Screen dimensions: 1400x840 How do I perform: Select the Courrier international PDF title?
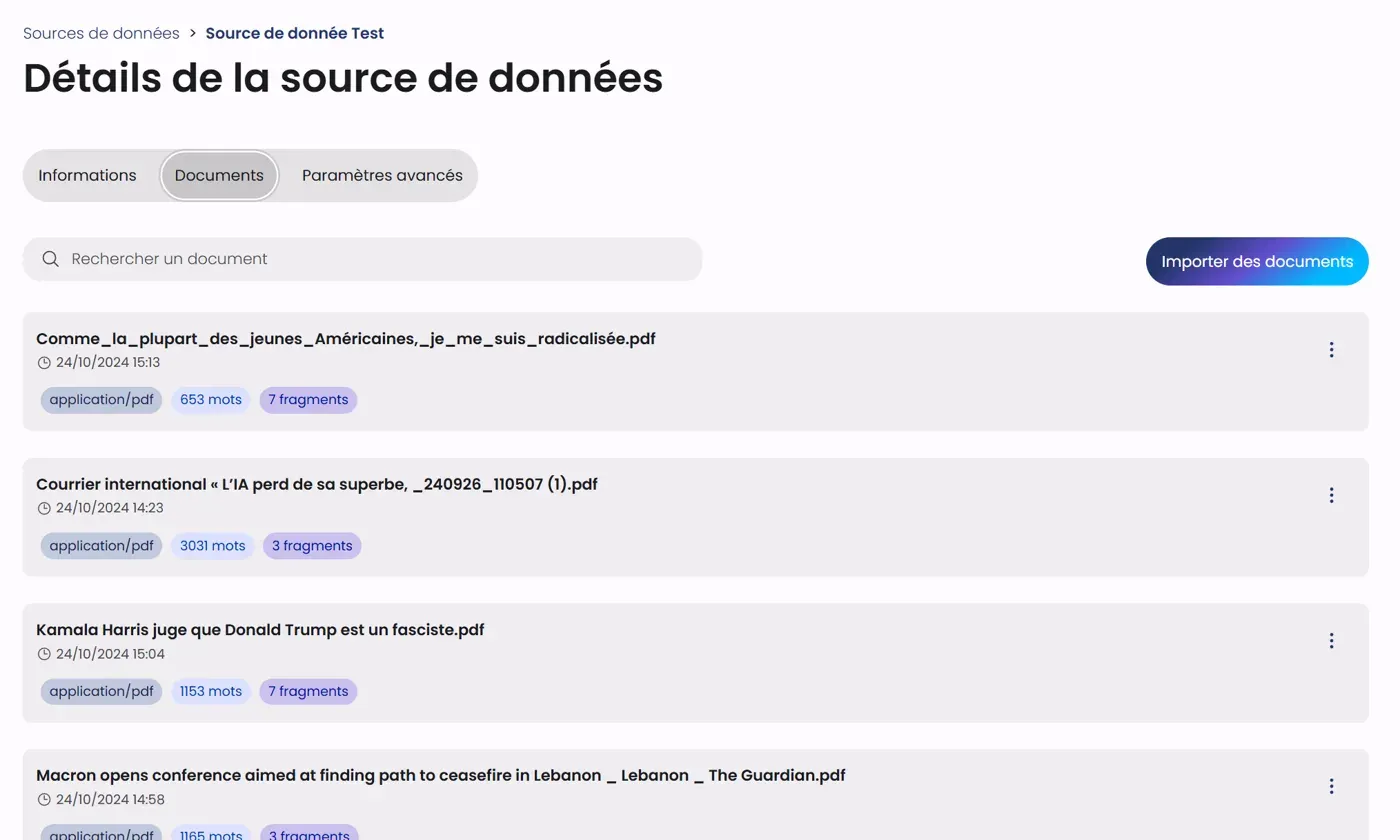316,484
